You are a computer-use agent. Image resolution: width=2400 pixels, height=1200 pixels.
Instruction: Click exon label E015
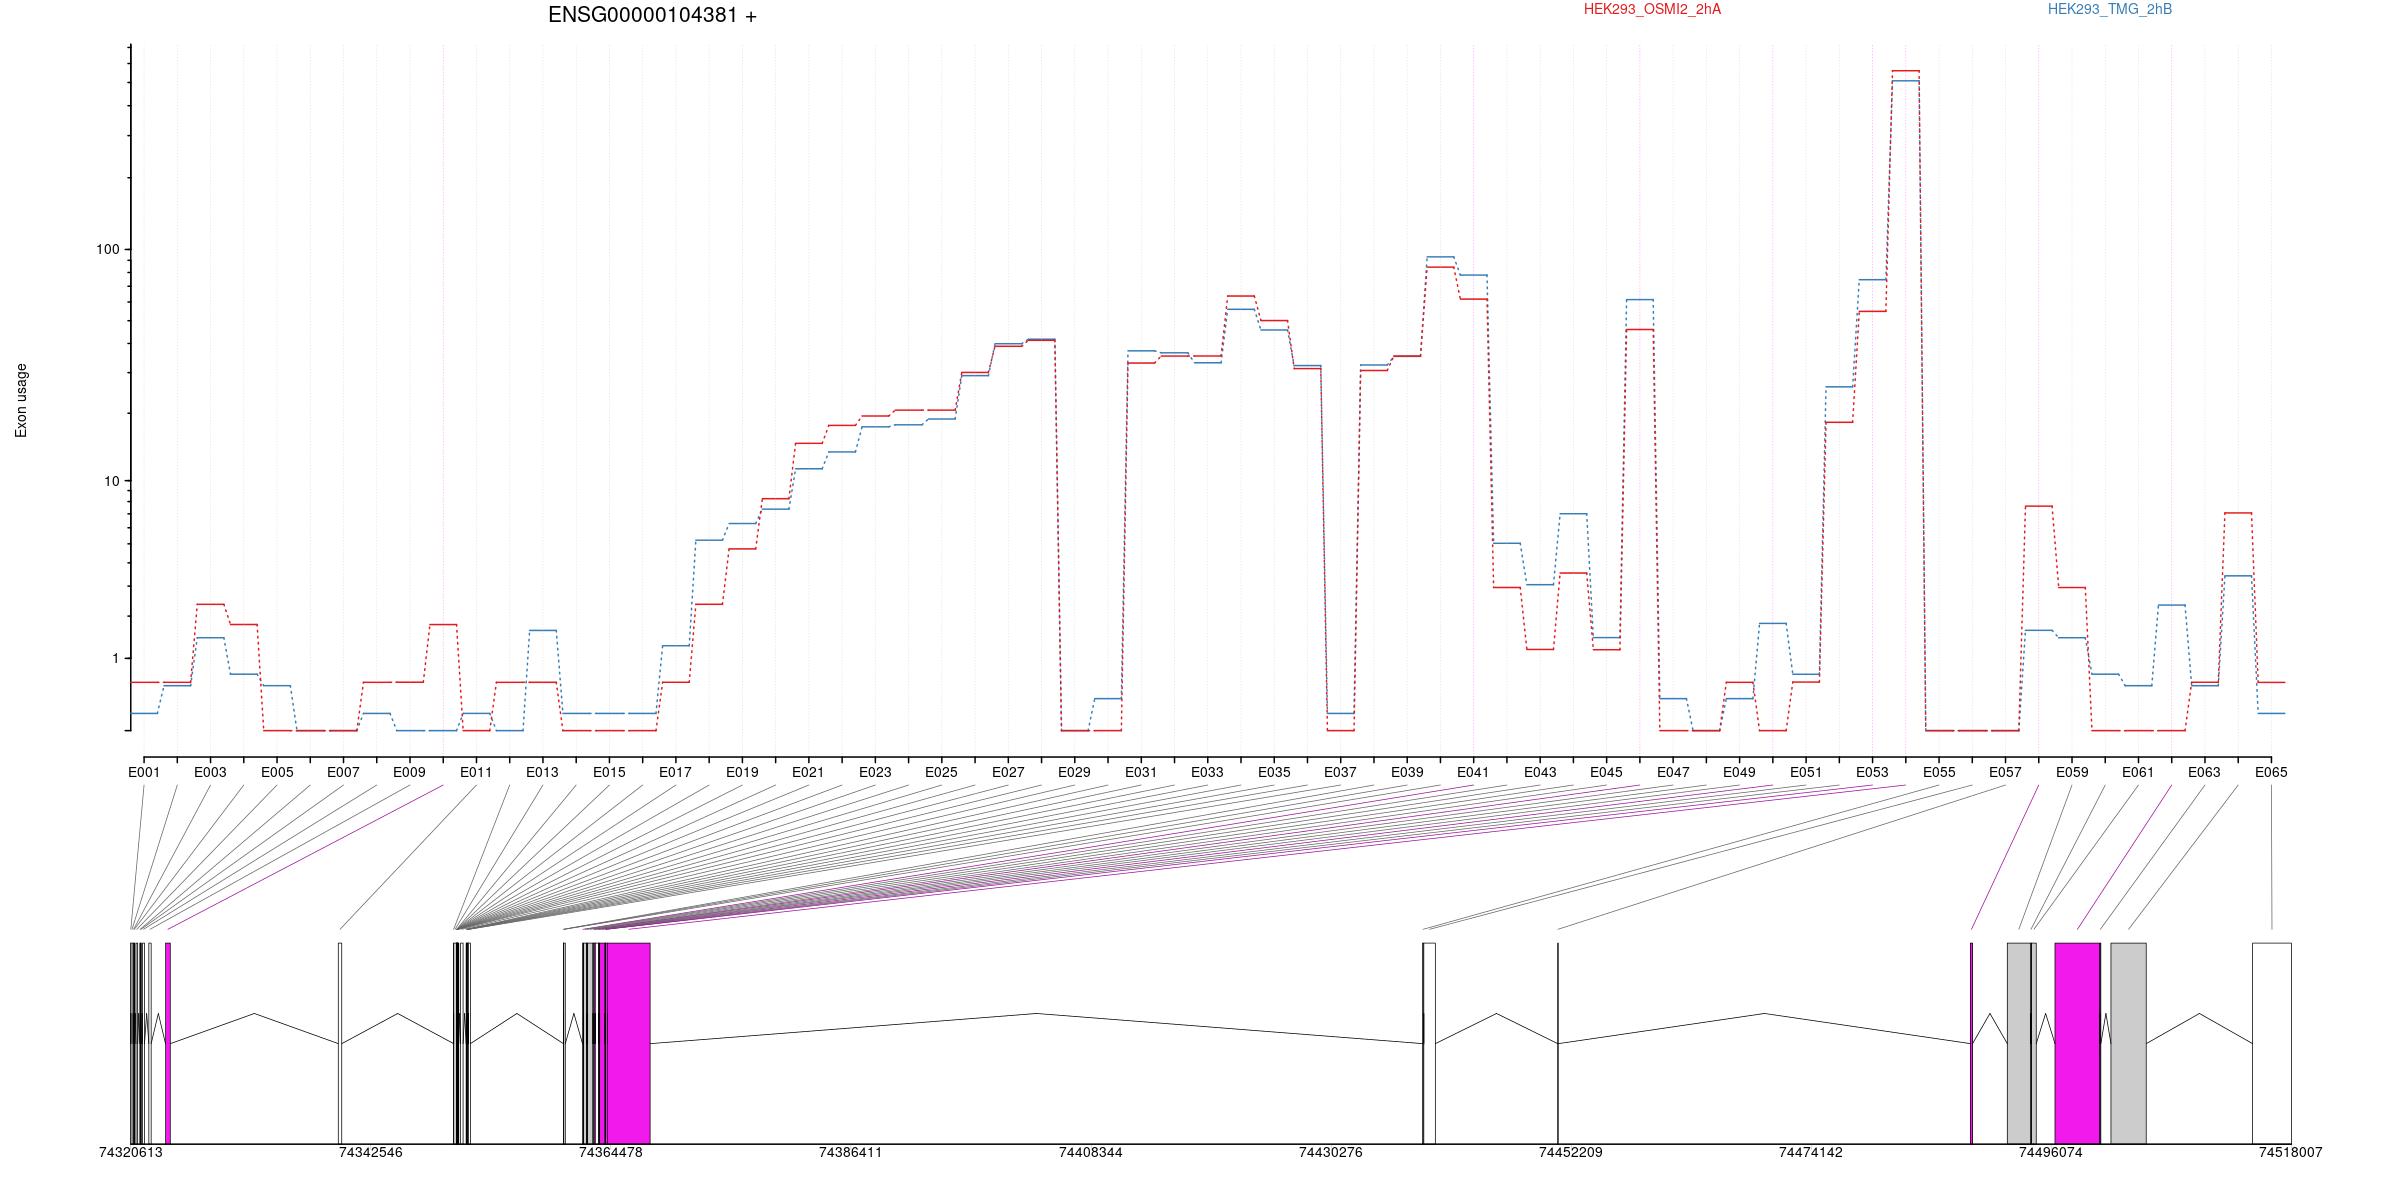[609, 772]
